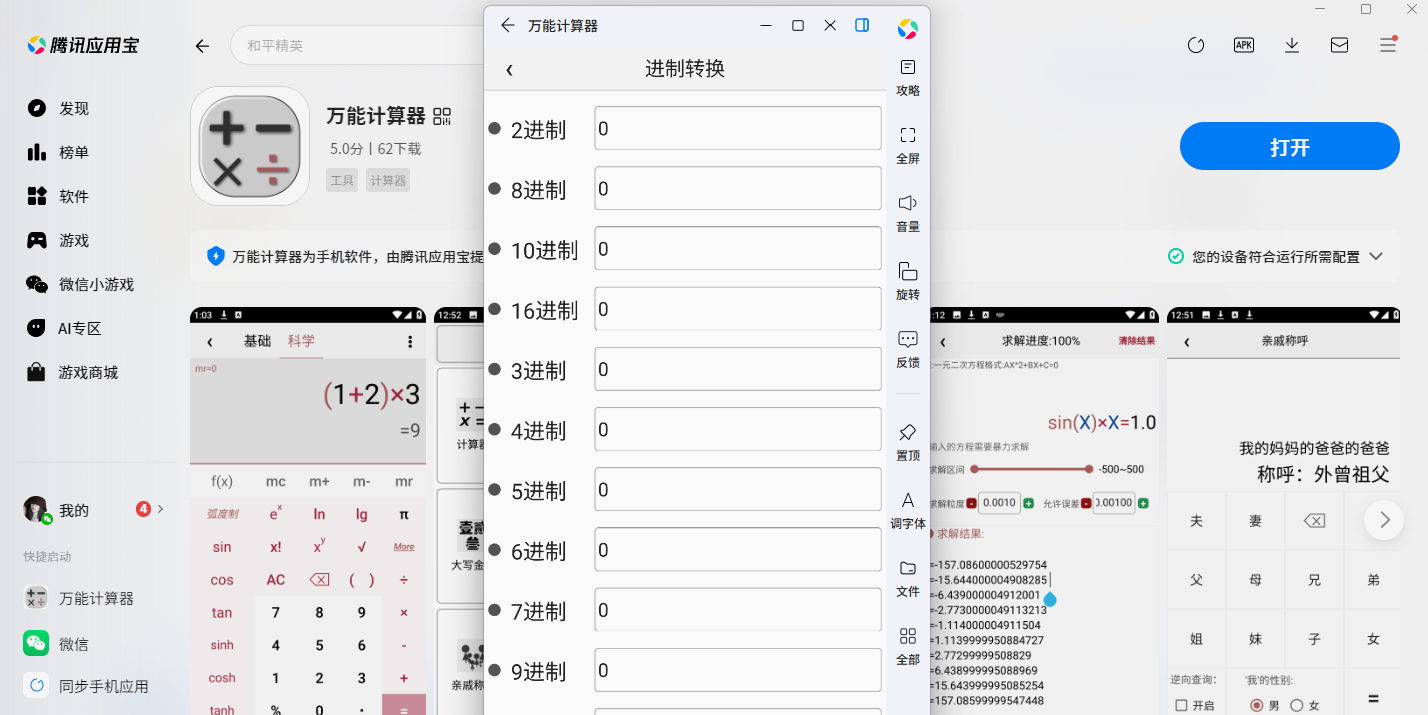Open 同步手机应用 in quick start
The image size is (1428, 715).
point(86,686)
